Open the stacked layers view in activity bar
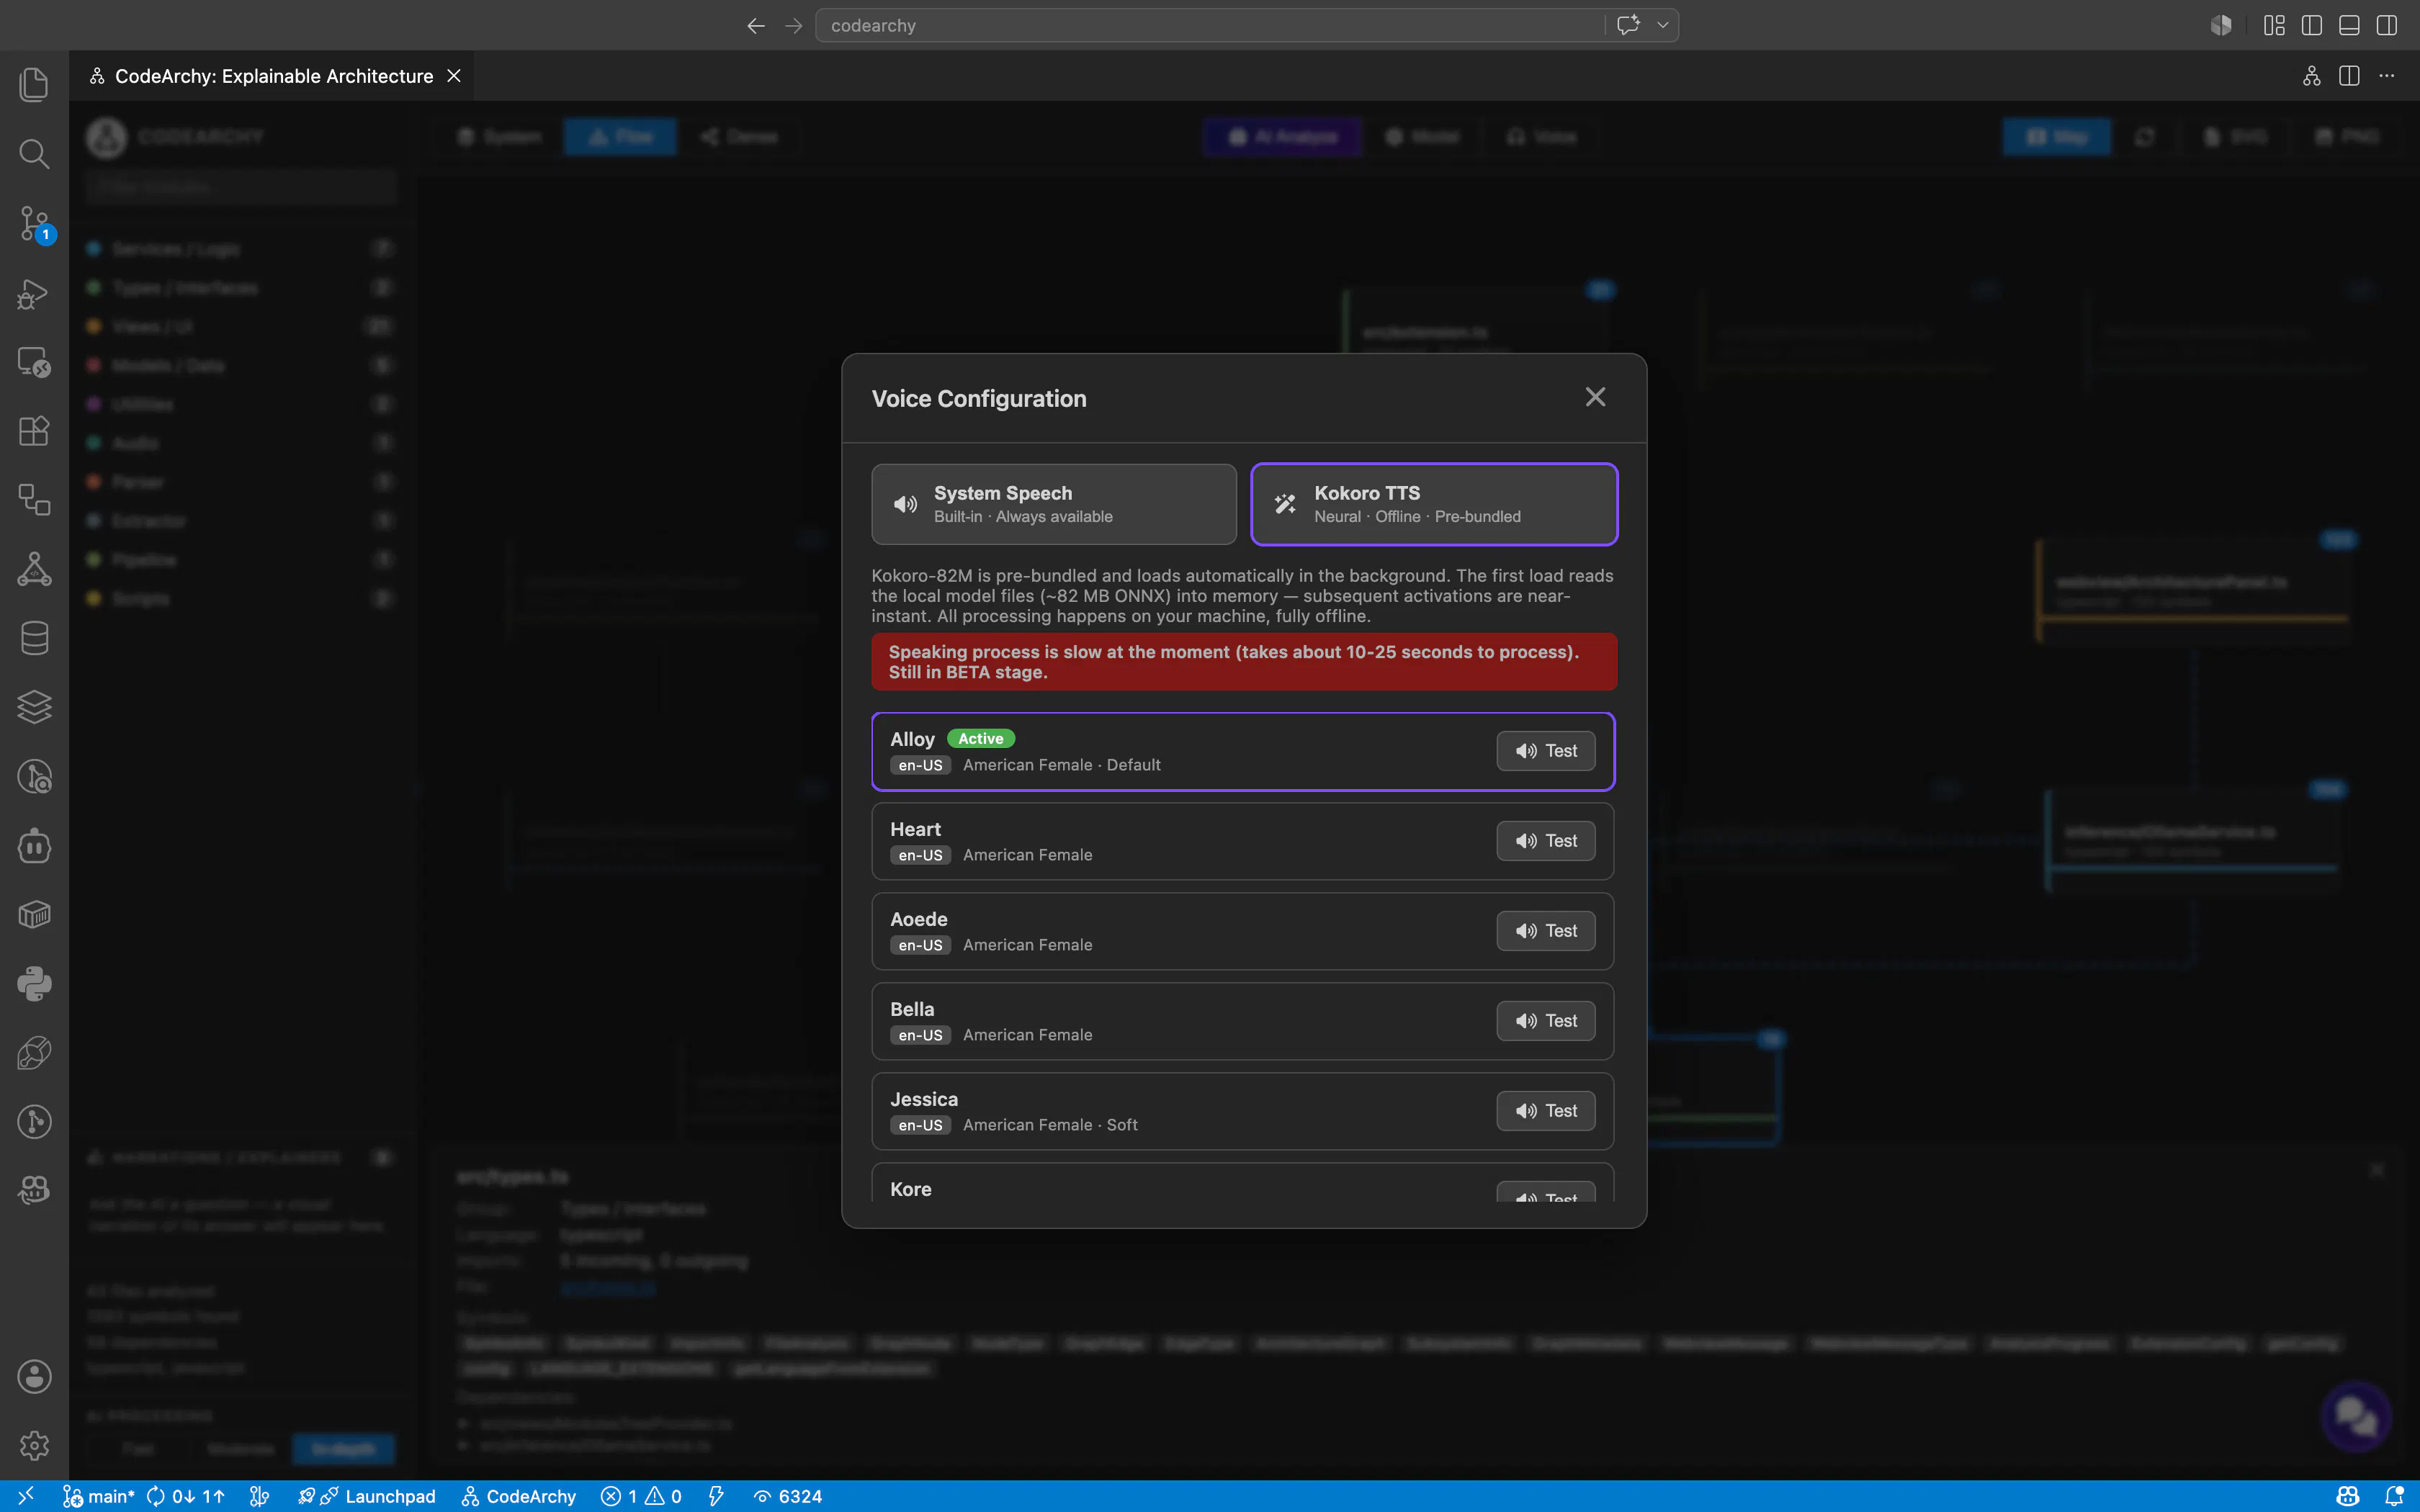Viewport: 2420px width, 1512px height. 34,707
